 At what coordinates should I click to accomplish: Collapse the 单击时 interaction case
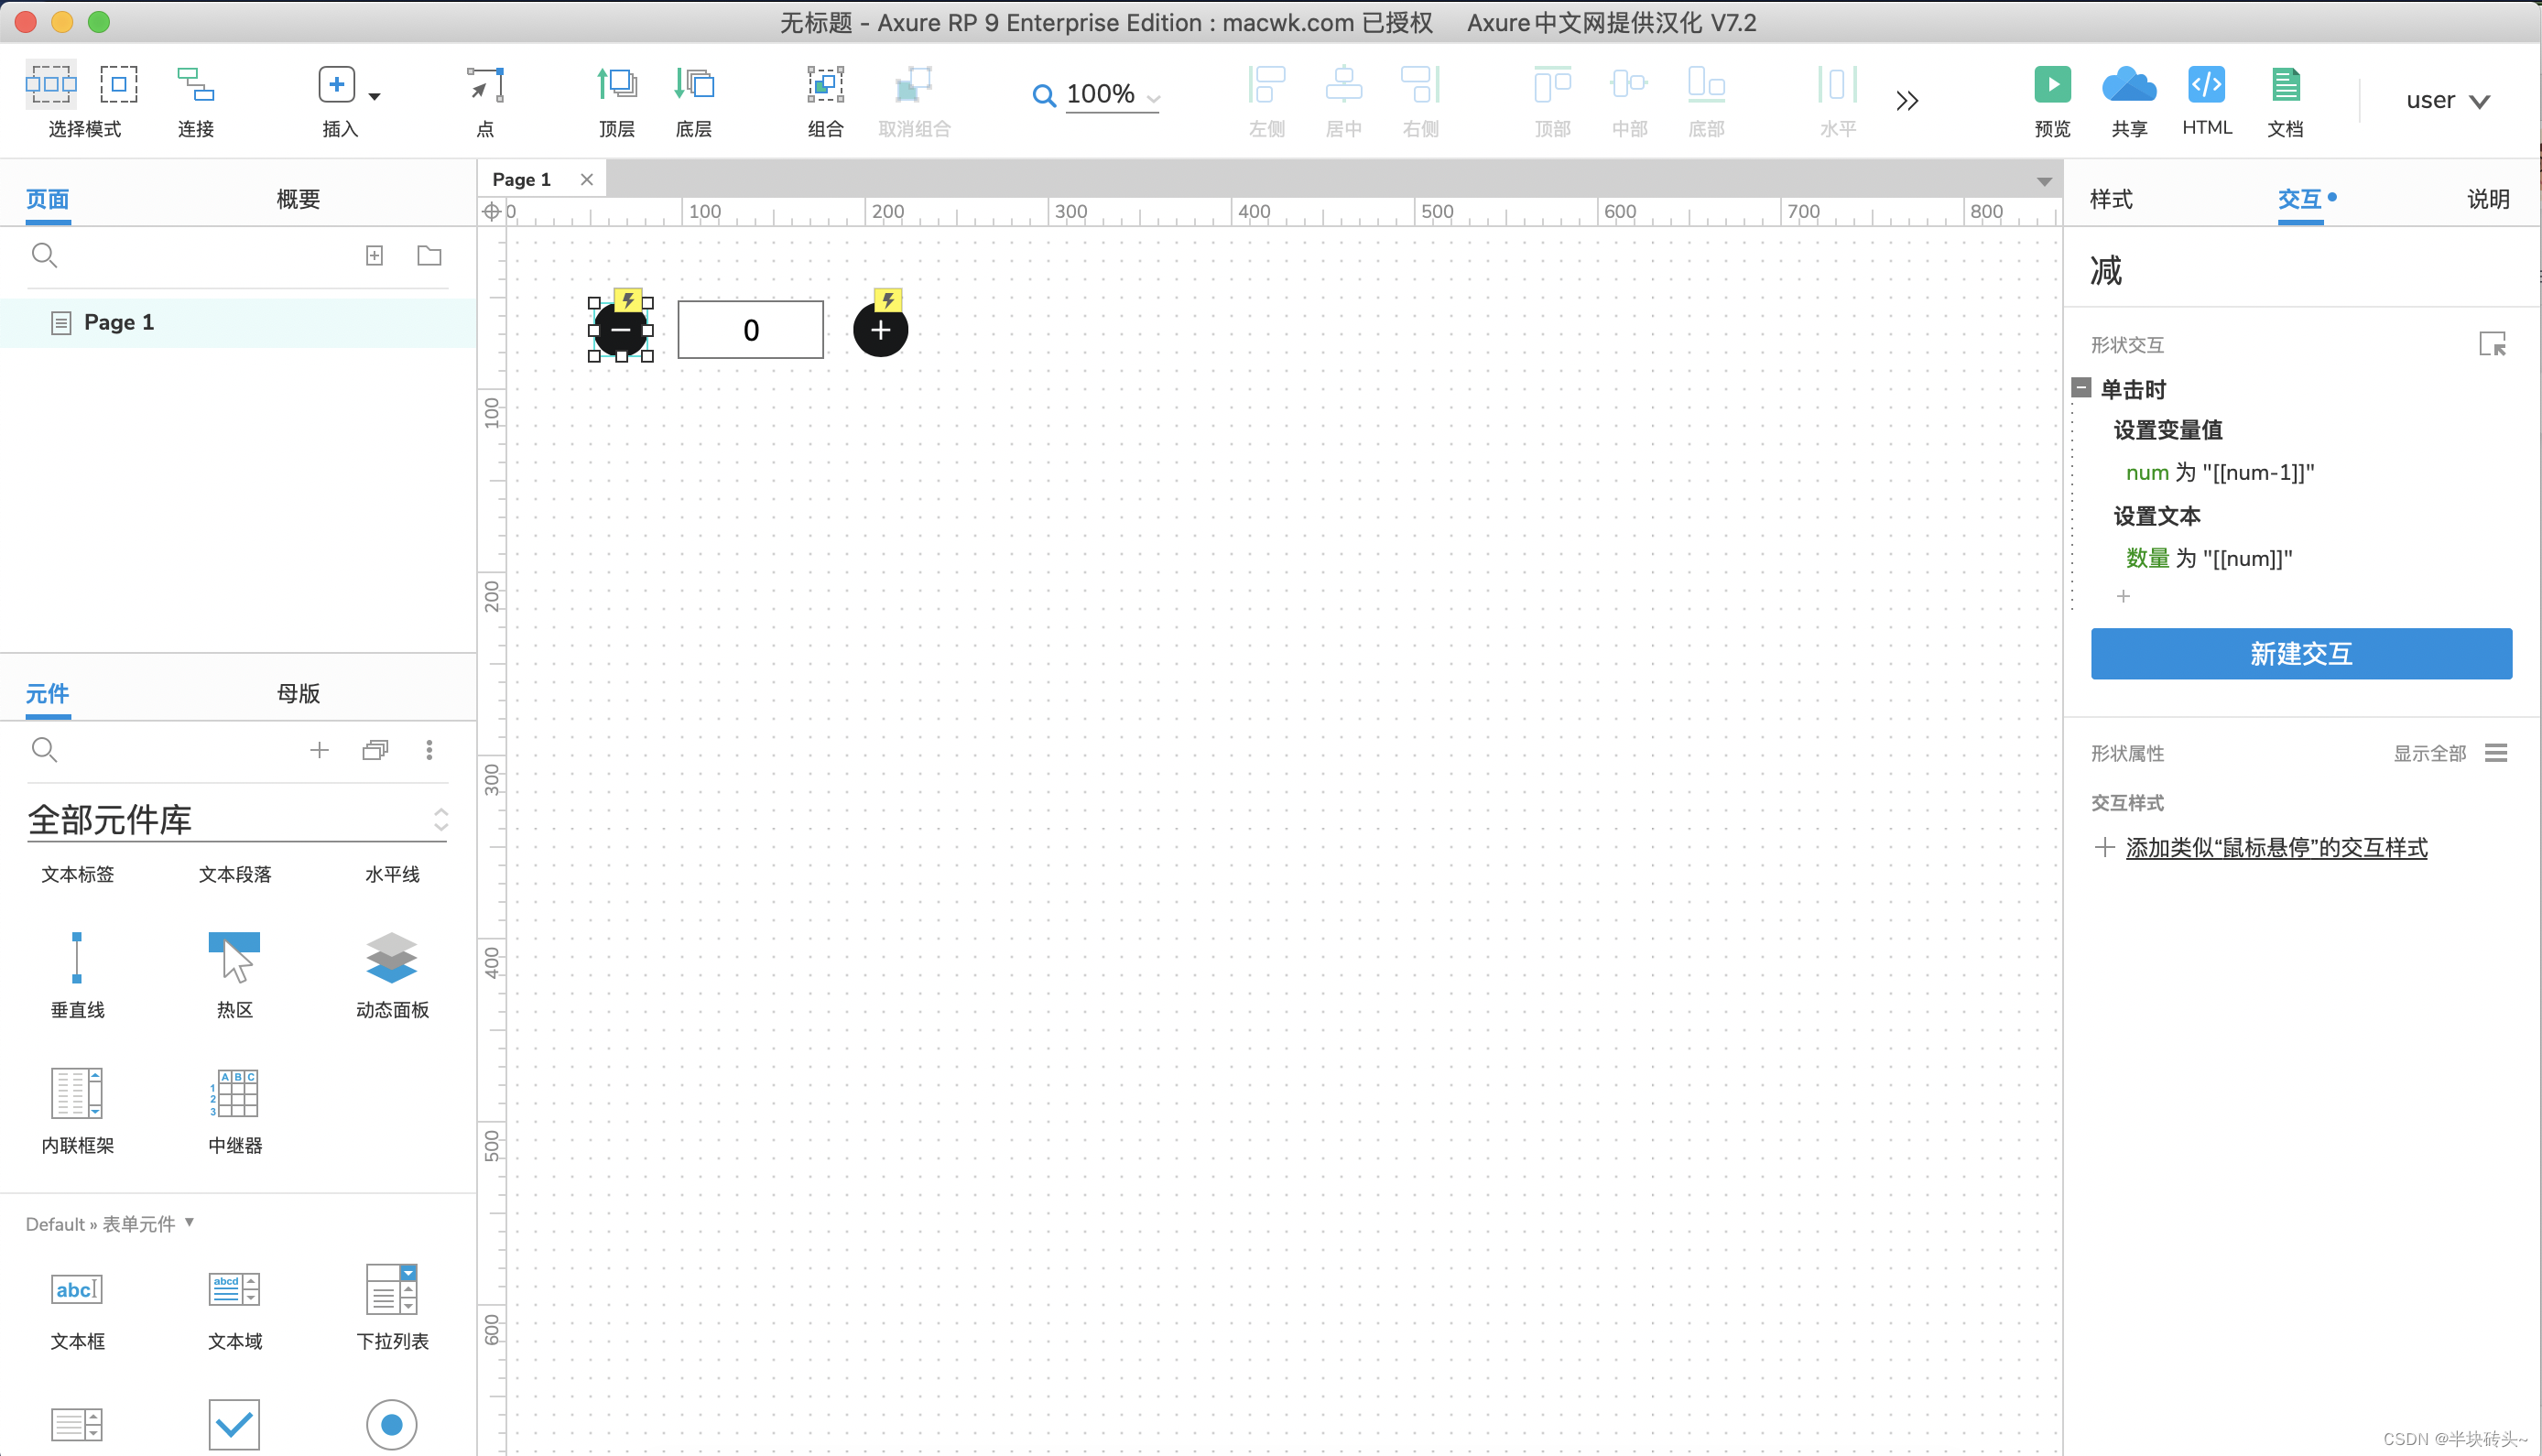[x=2081, y=388]
